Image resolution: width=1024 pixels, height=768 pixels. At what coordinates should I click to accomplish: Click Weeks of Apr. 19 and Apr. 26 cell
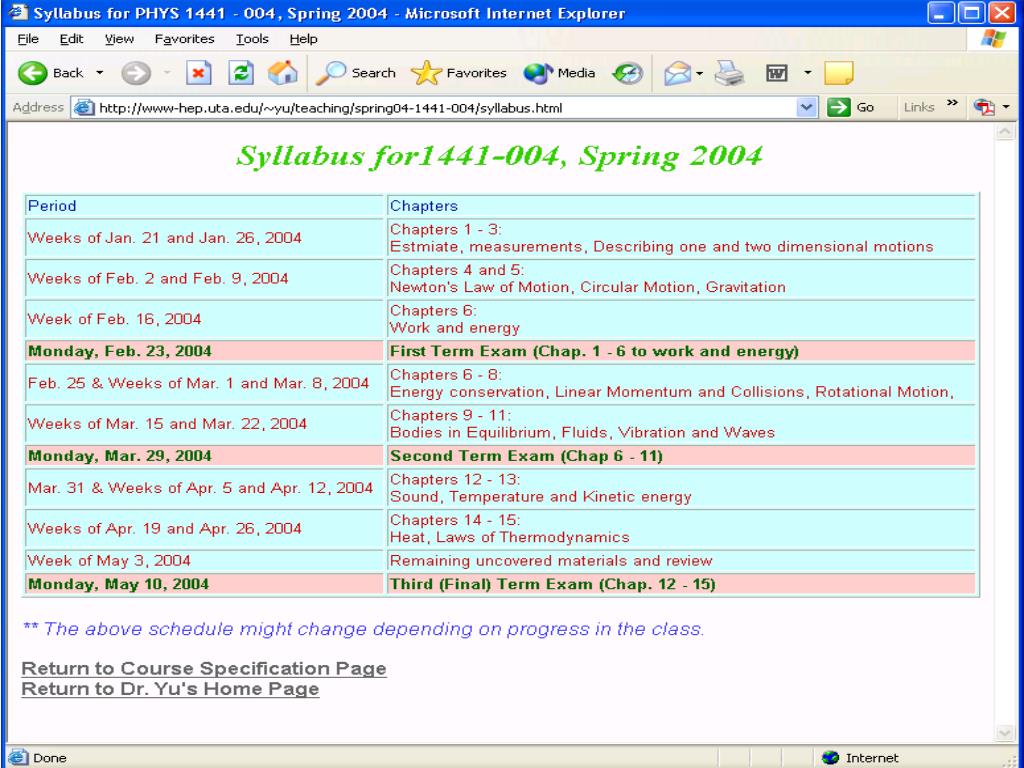[x=204, y=528]
